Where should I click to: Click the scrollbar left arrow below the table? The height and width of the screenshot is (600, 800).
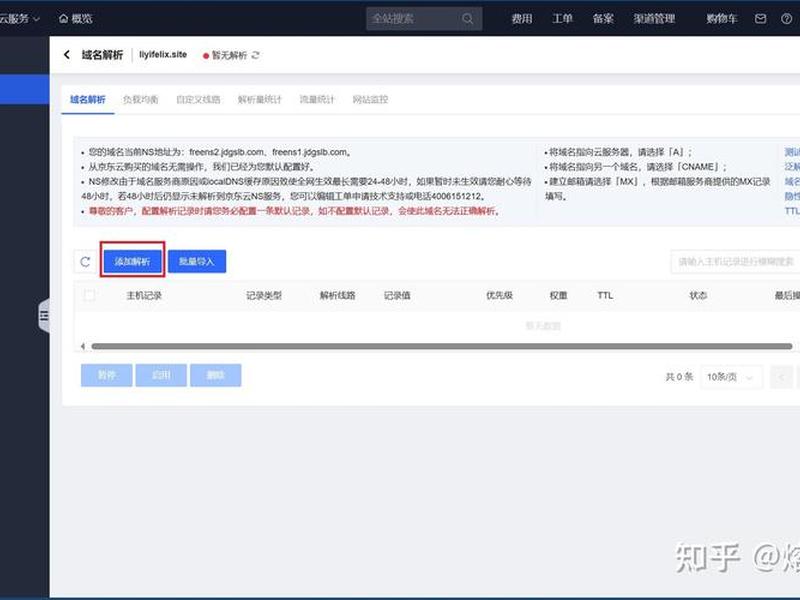point(83,346)
